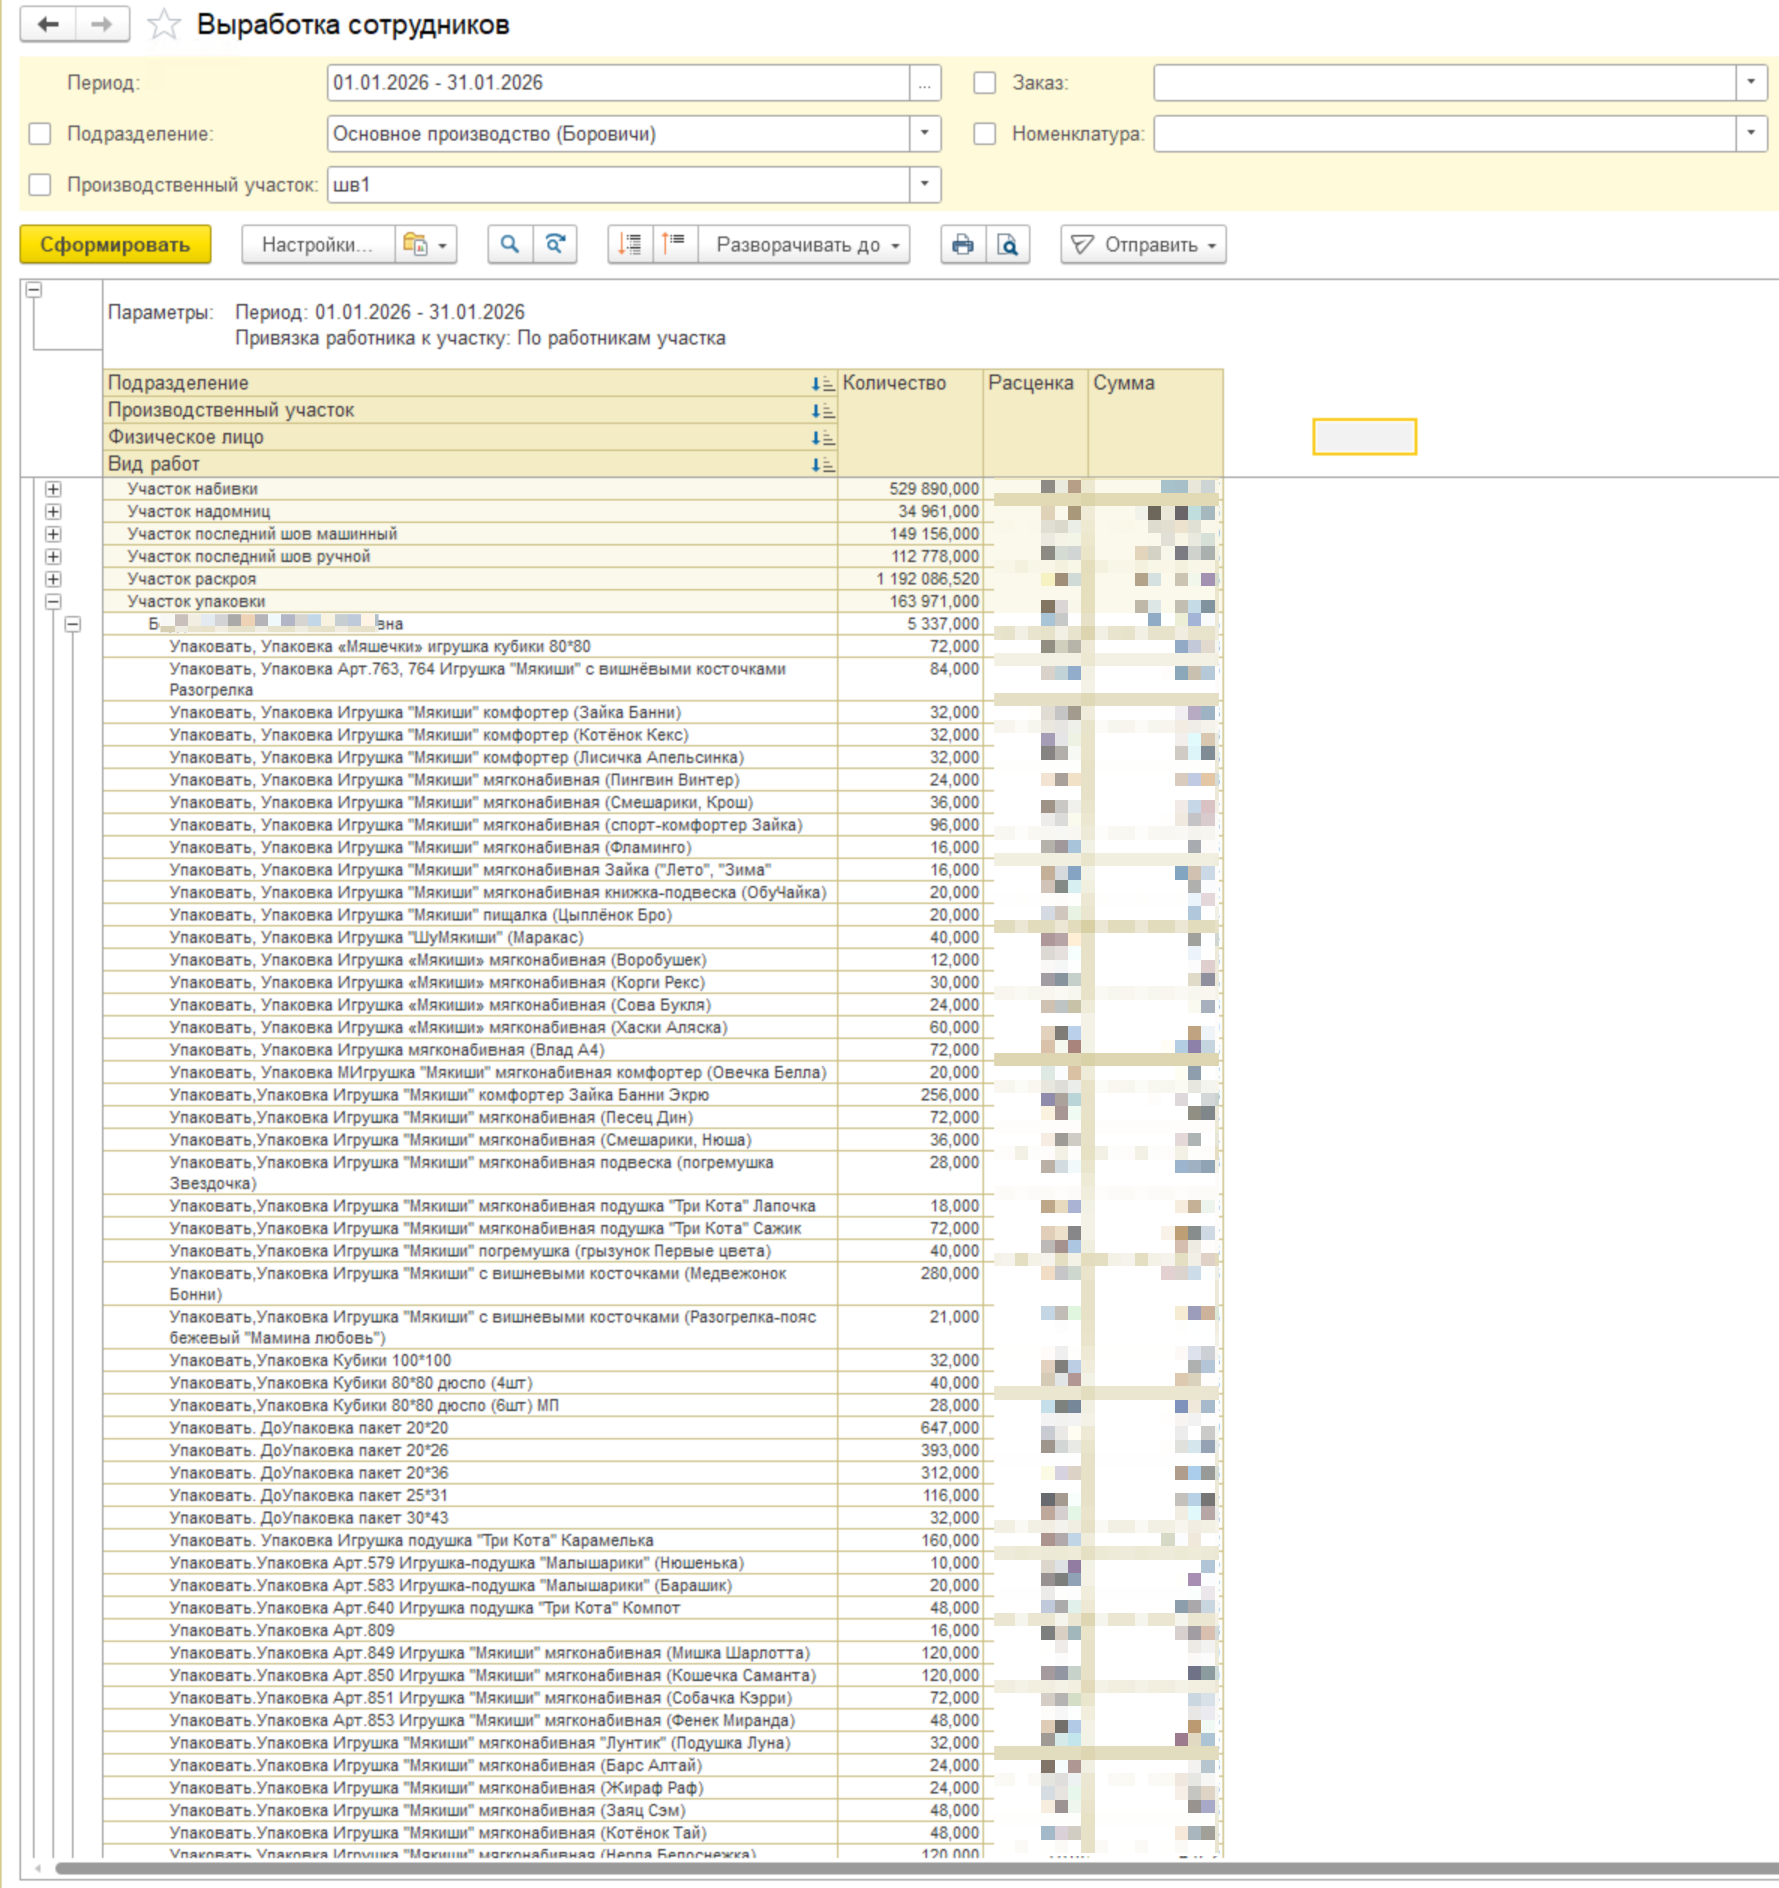1779x1888 pixels.
Task: Click the sort icon in the Физическое лицо header
Action: tap(822, 438)
